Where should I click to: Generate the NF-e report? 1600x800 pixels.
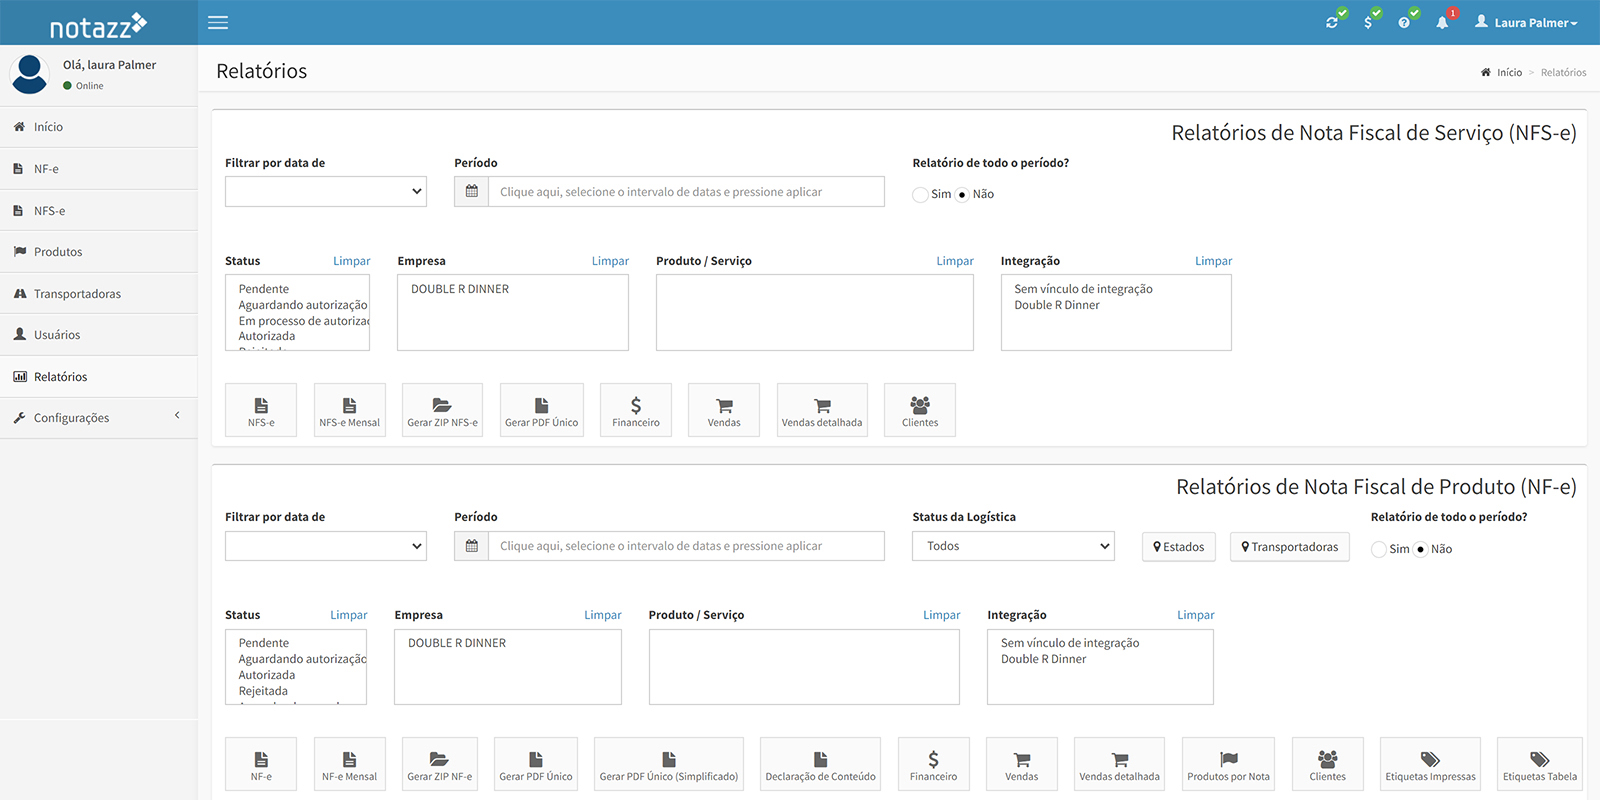[x=261, y=764]
